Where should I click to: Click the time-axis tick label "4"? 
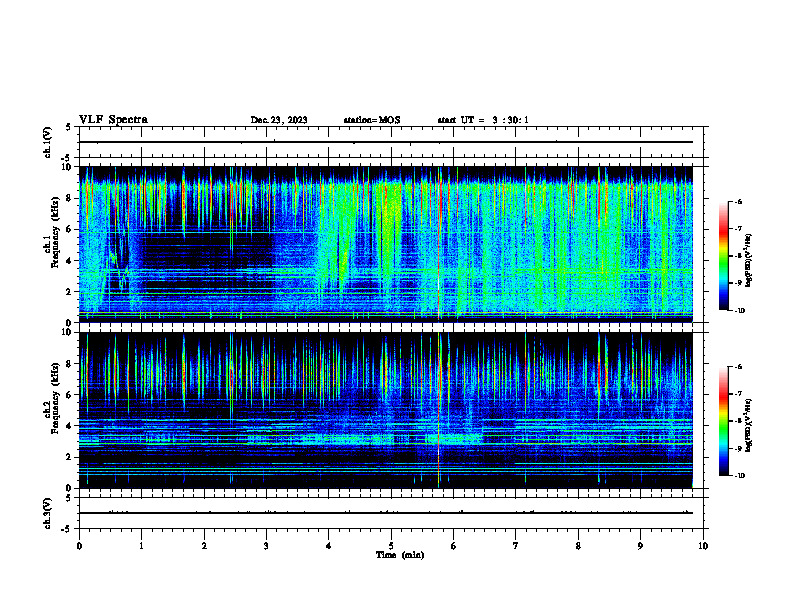point(329,546)
